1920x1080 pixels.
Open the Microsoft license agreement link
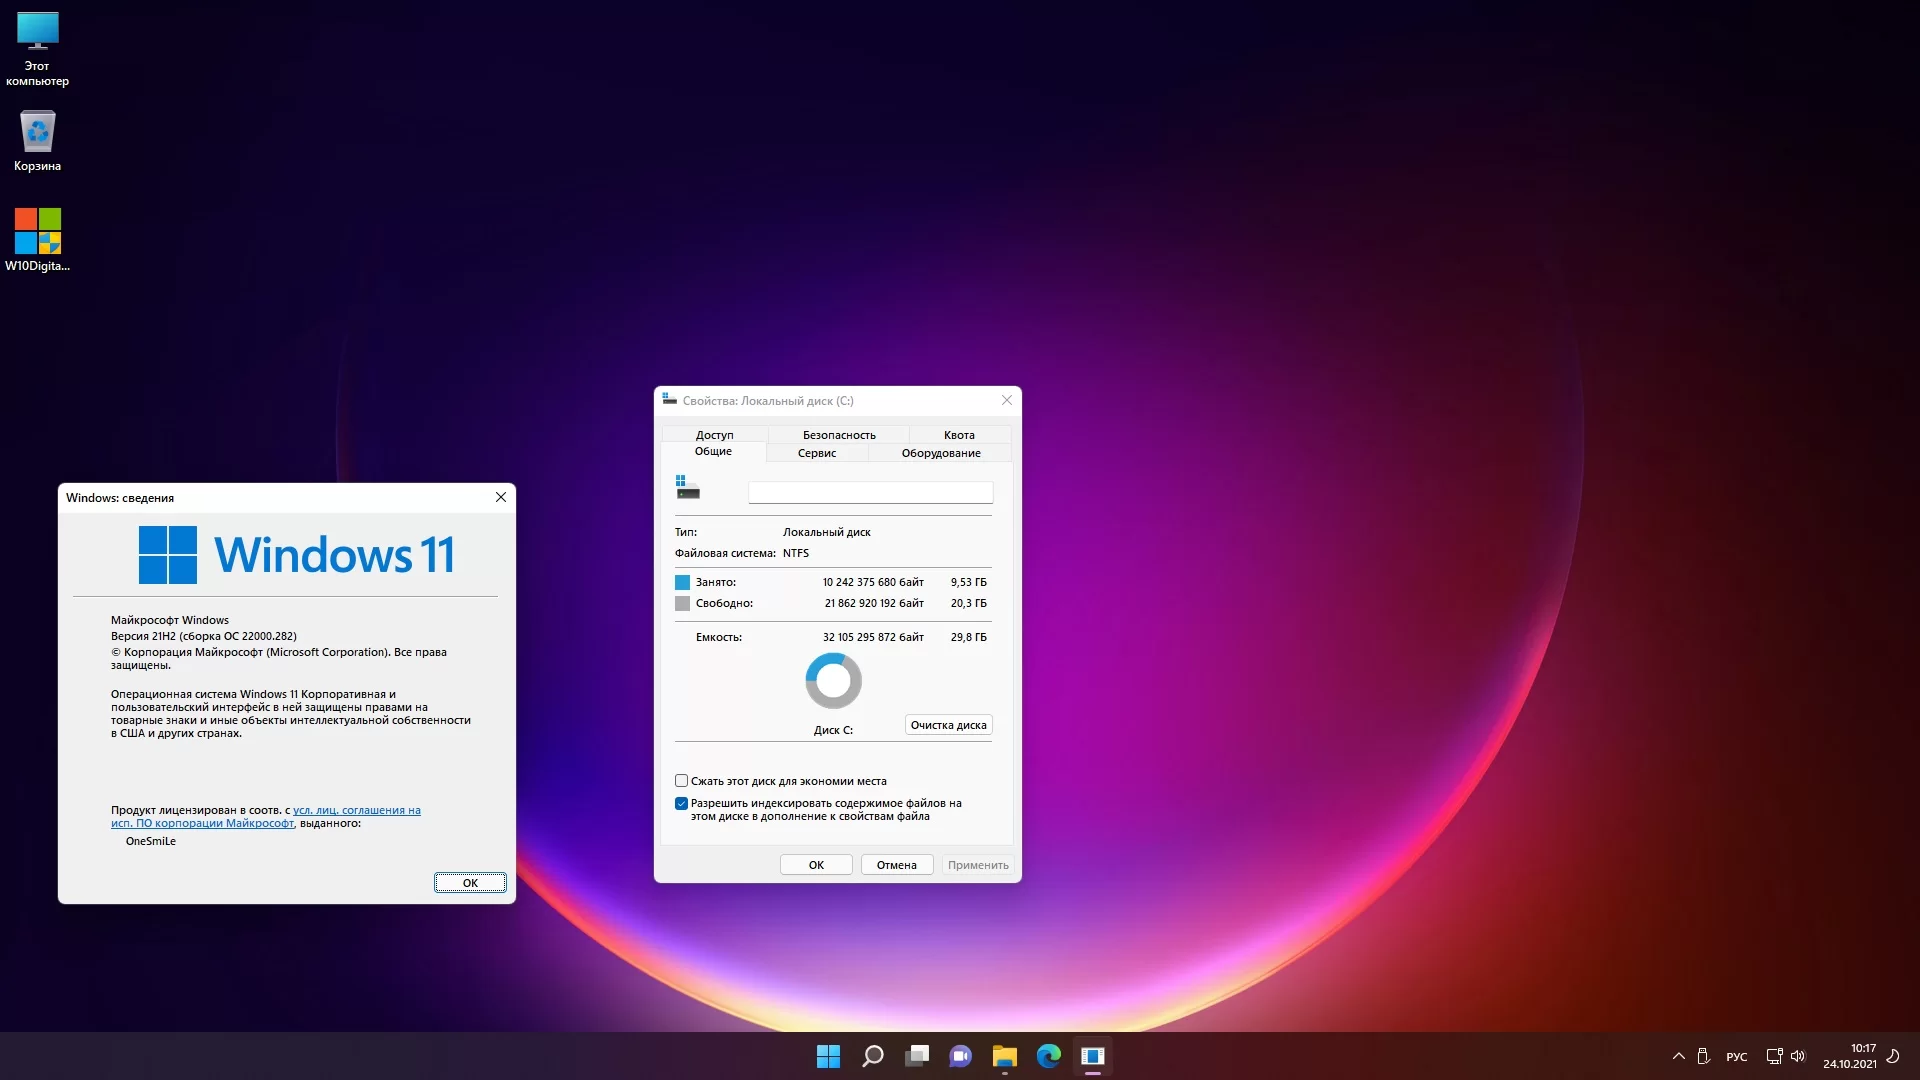[356, 811]
